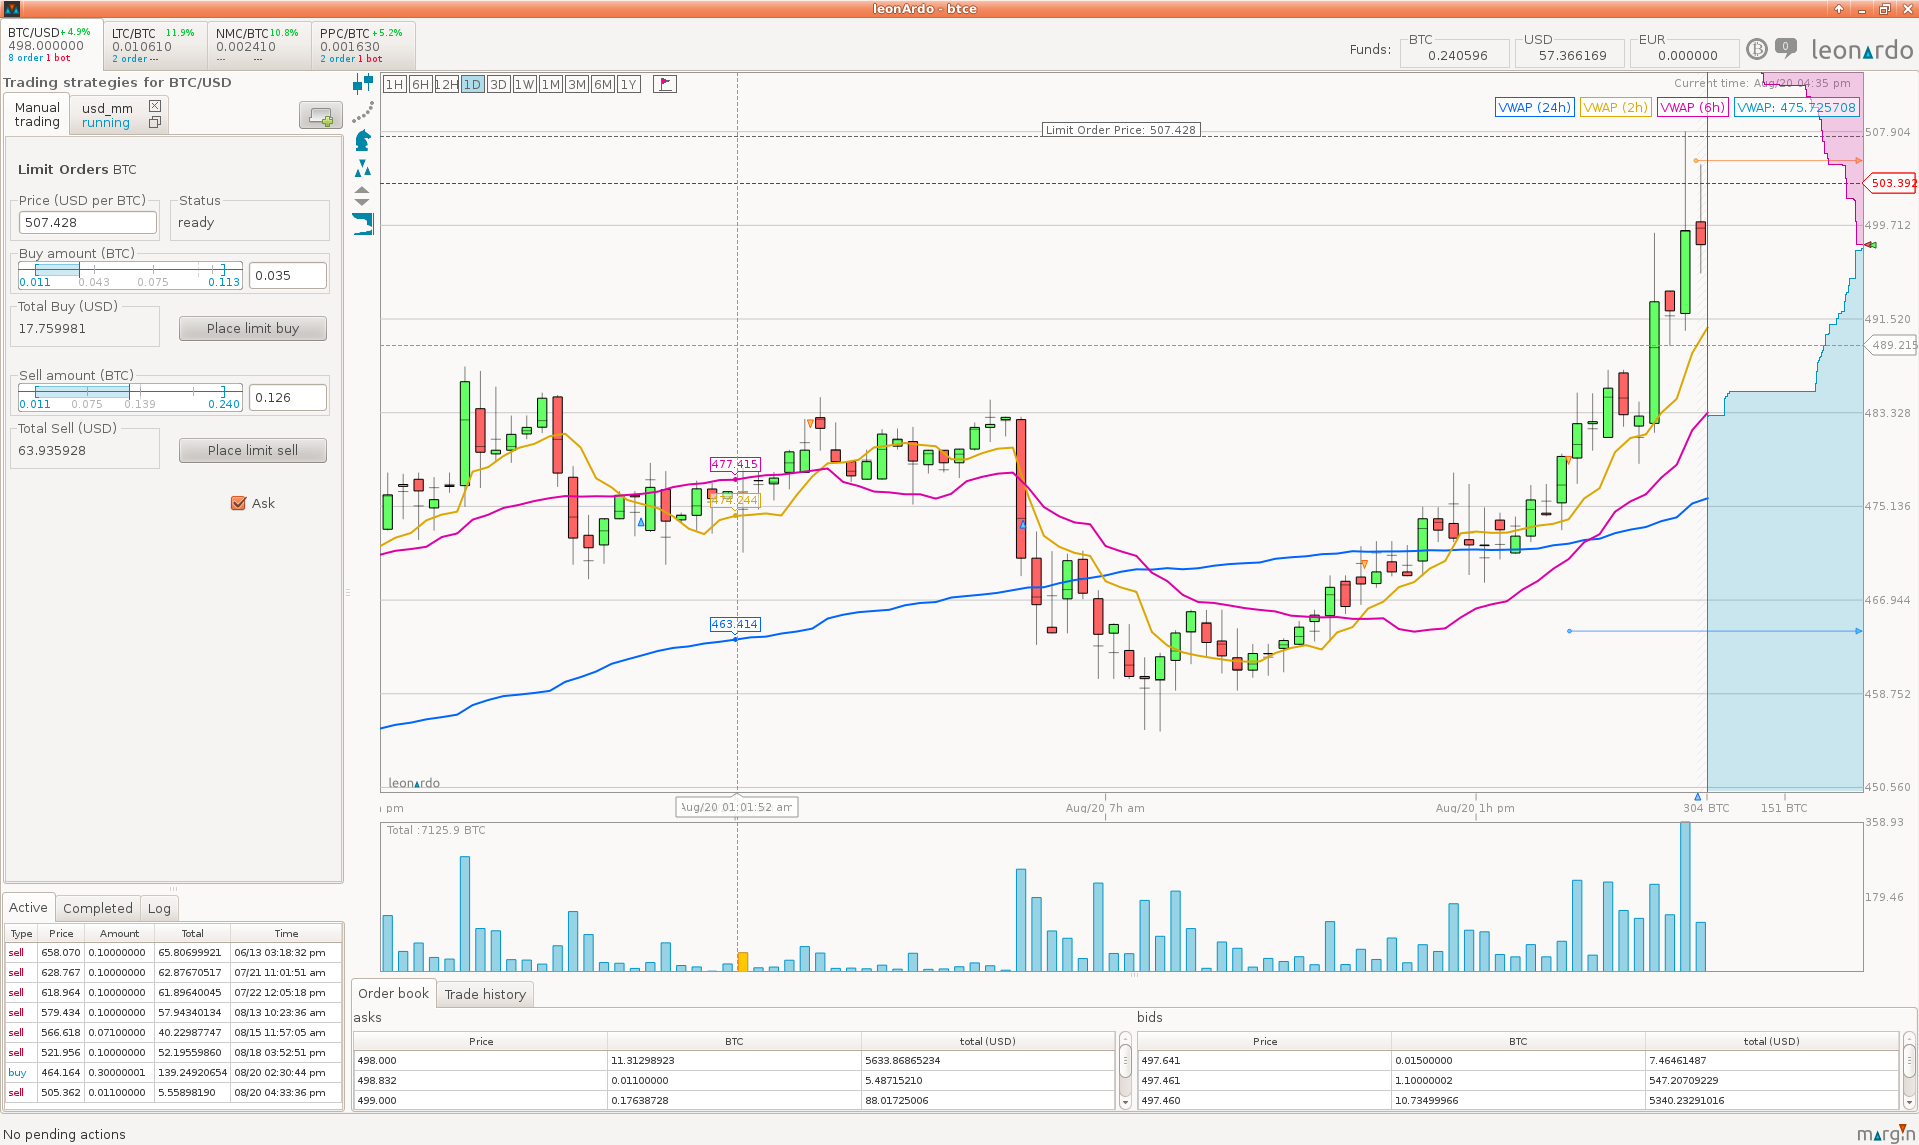Image resolution: width=1919 pixels, height=1145 pixels.
Task: Sort active orders by Price column
Action: [x=61, y=933]
